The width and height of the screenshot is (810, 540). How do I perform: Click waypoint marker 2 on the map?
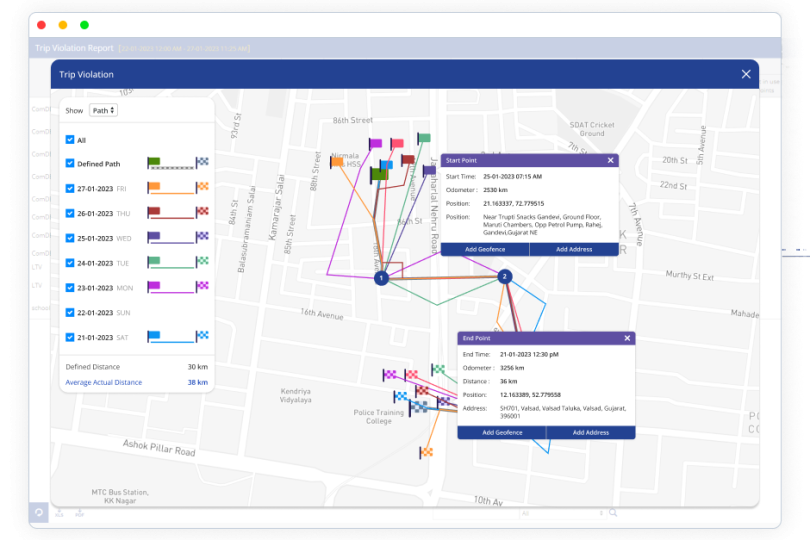pyautogui.click(x=504, y=276)
